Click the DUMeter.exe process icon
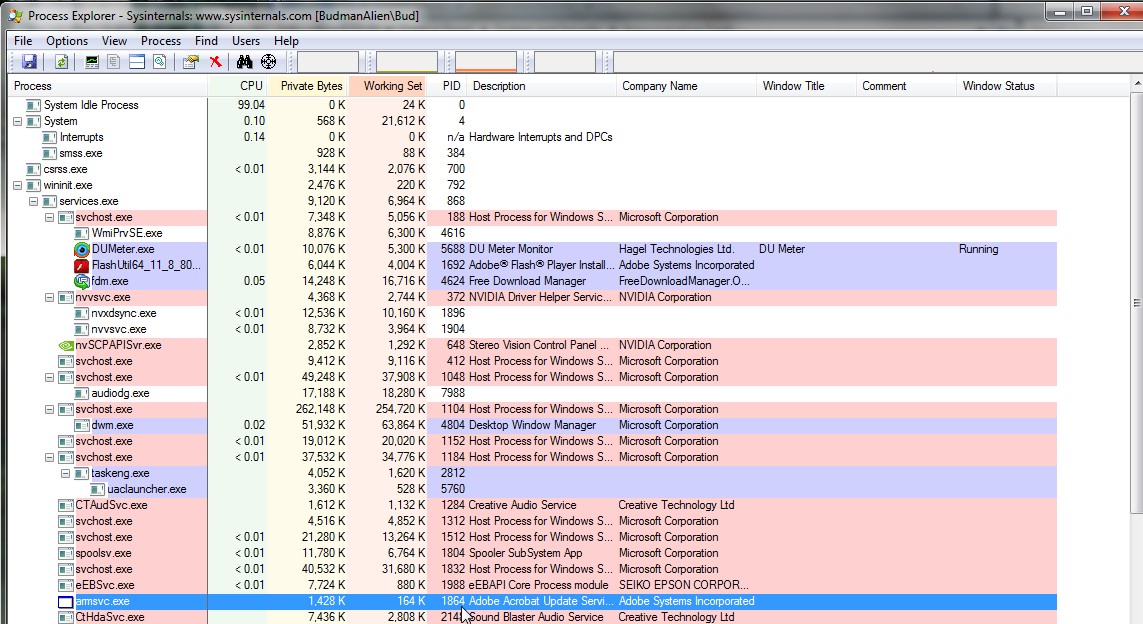The height and width of the screenshot is (624, 1143). pos(82,249)
